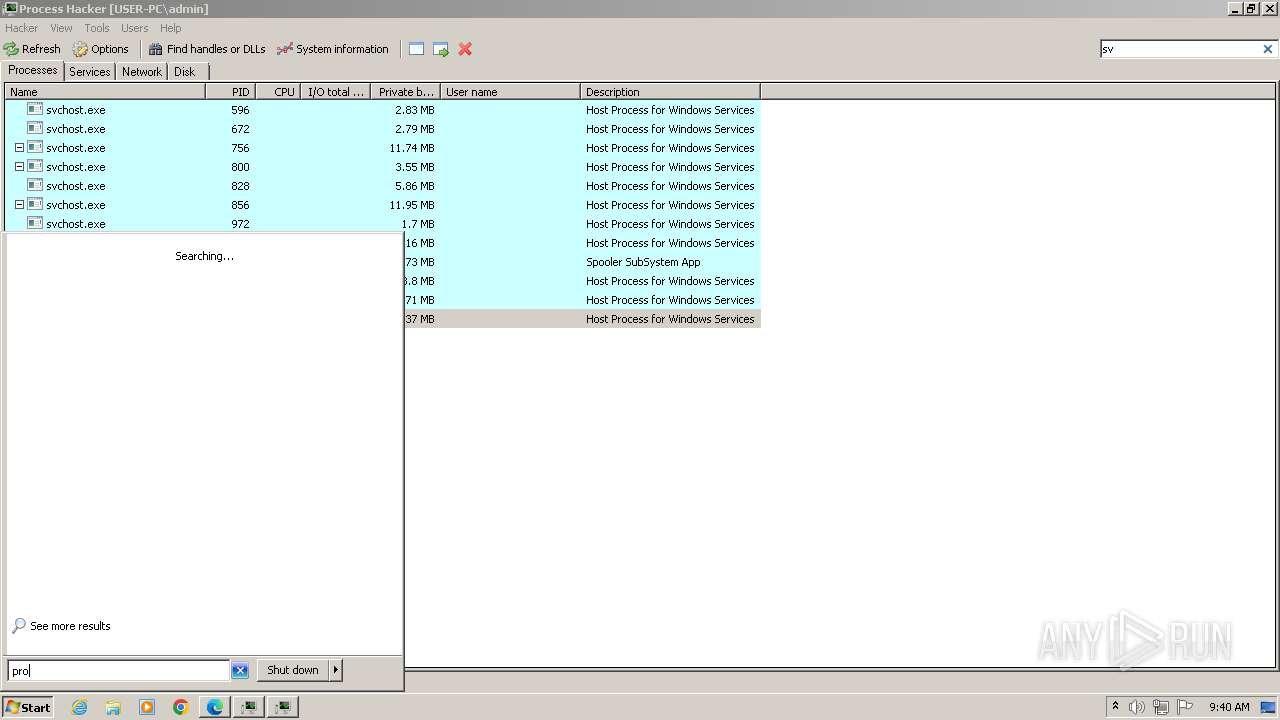The width and height of the screenshot is (1280, 720).
Task: Click the Start button
Action: [28, 707]
